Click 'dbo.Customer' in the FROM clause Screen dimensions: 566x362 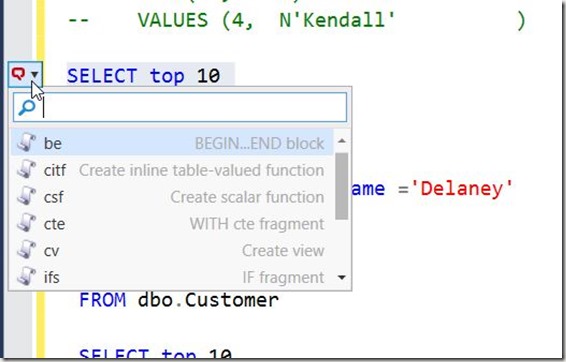208,300
